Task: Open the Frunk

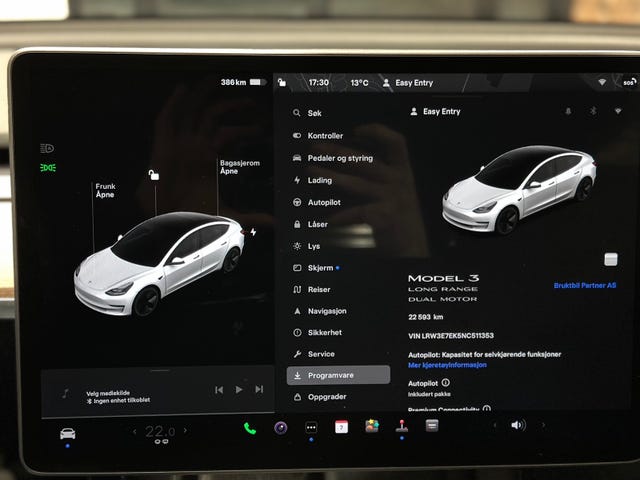Action: 105,190
